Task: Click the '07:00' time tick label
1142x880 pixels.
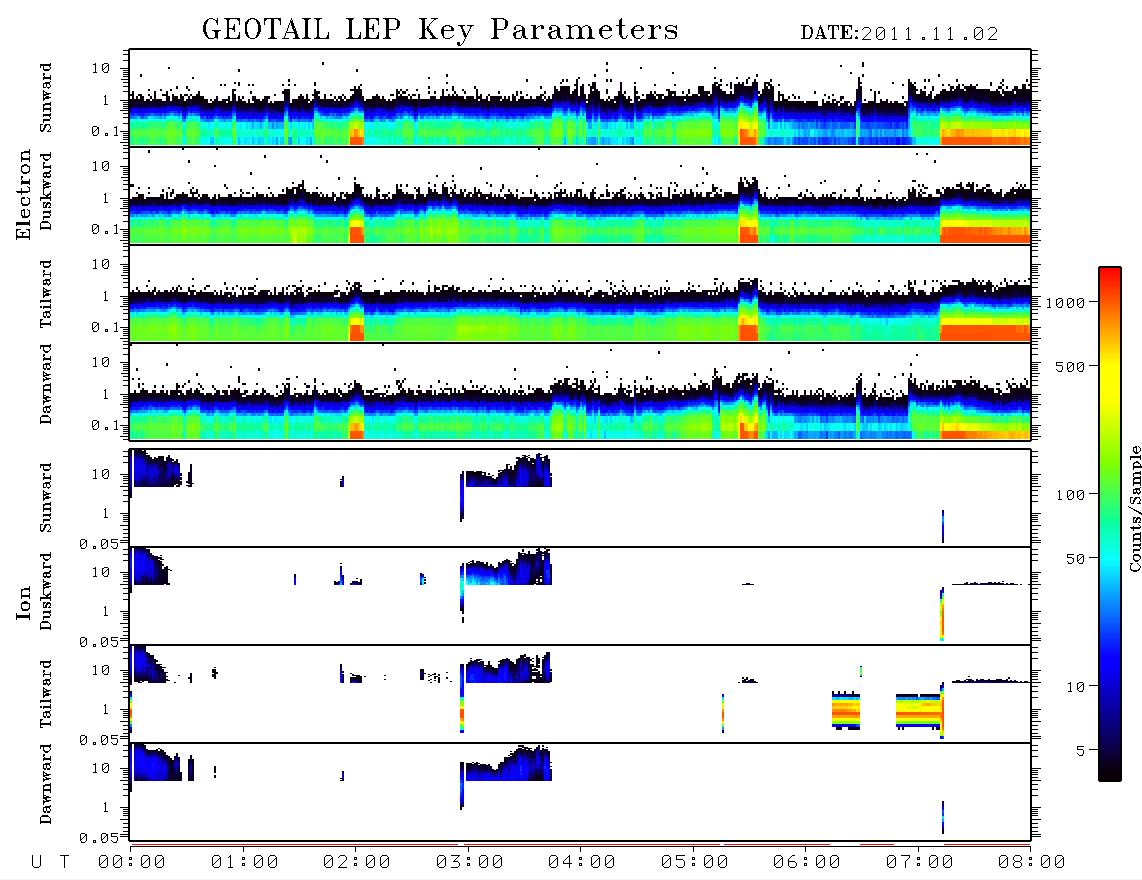Action: click(x=920, y=863)
